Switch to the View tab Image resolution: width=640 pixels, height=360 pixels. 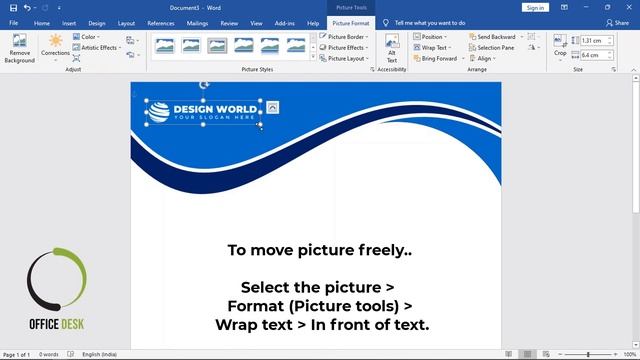point(256,23)
